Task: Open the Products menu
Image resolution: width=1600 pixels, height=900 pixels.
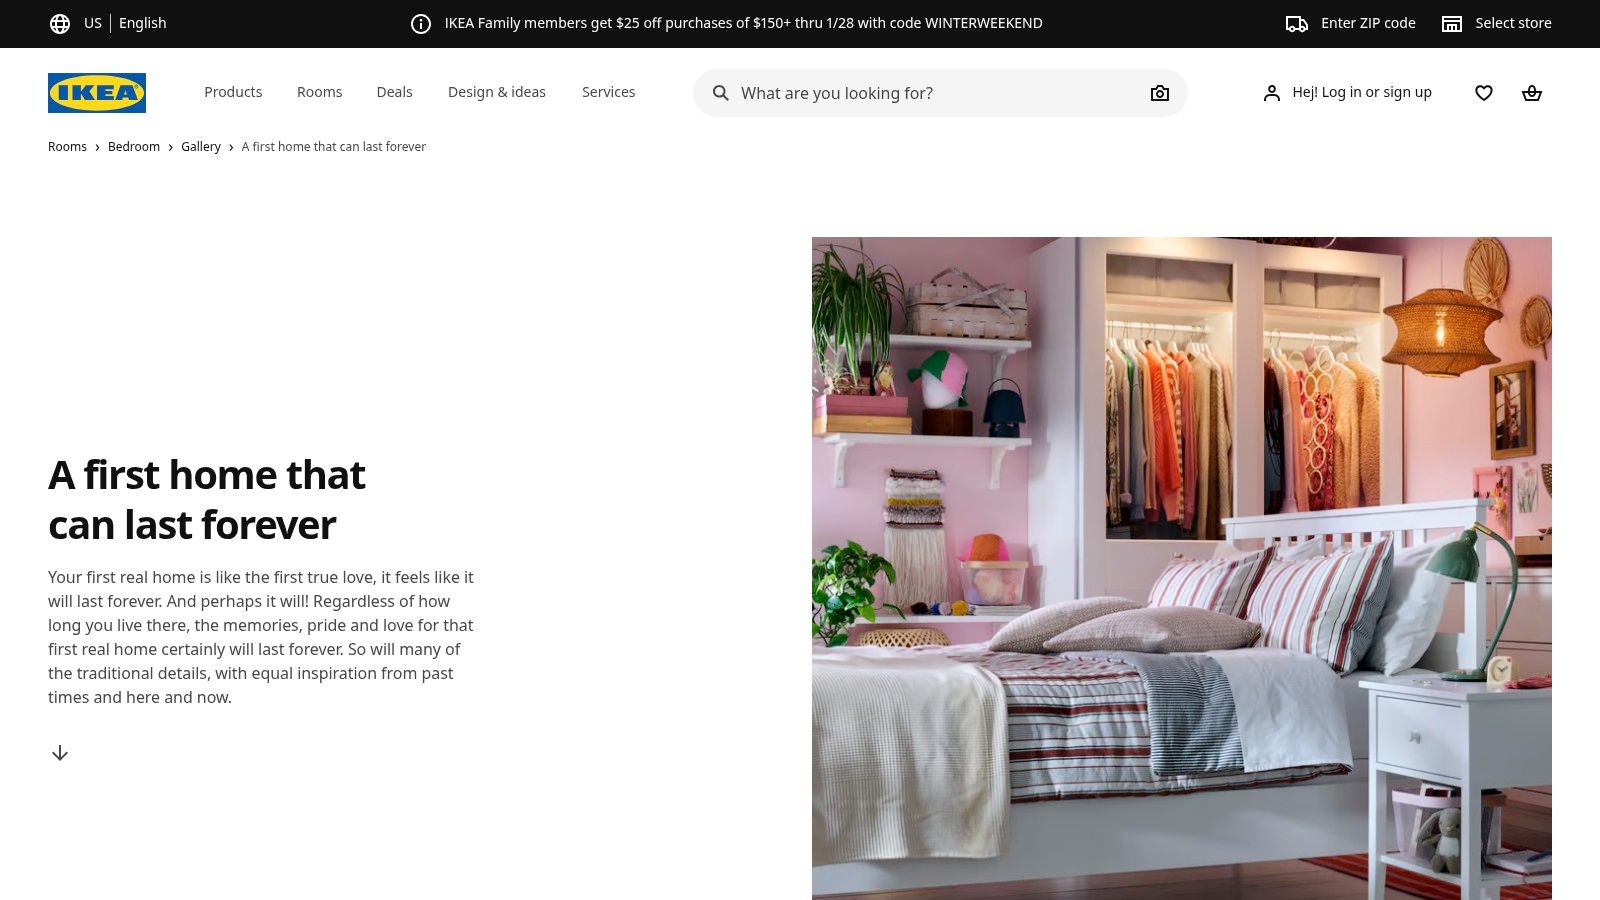Action: [233, 92]
